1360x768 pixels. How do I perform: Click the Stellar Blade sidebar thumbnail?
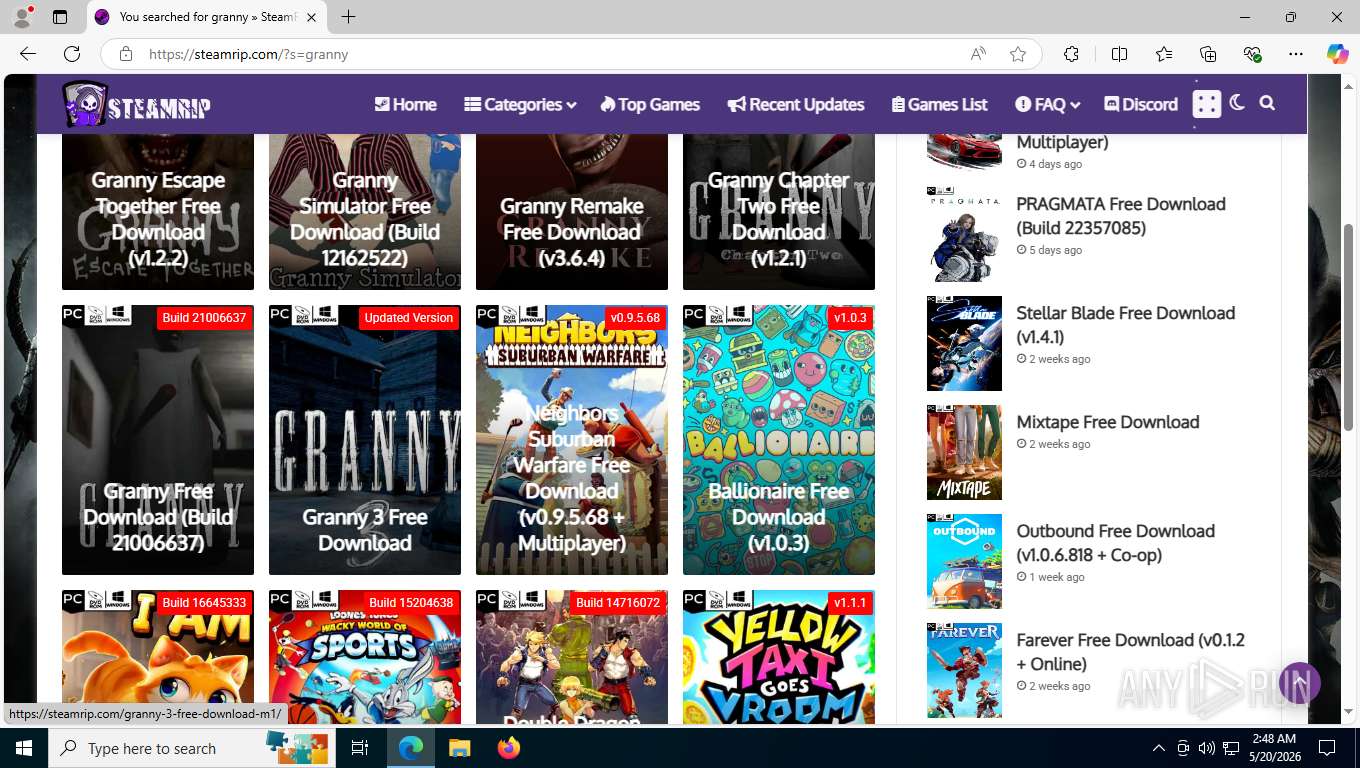point(964,343)
